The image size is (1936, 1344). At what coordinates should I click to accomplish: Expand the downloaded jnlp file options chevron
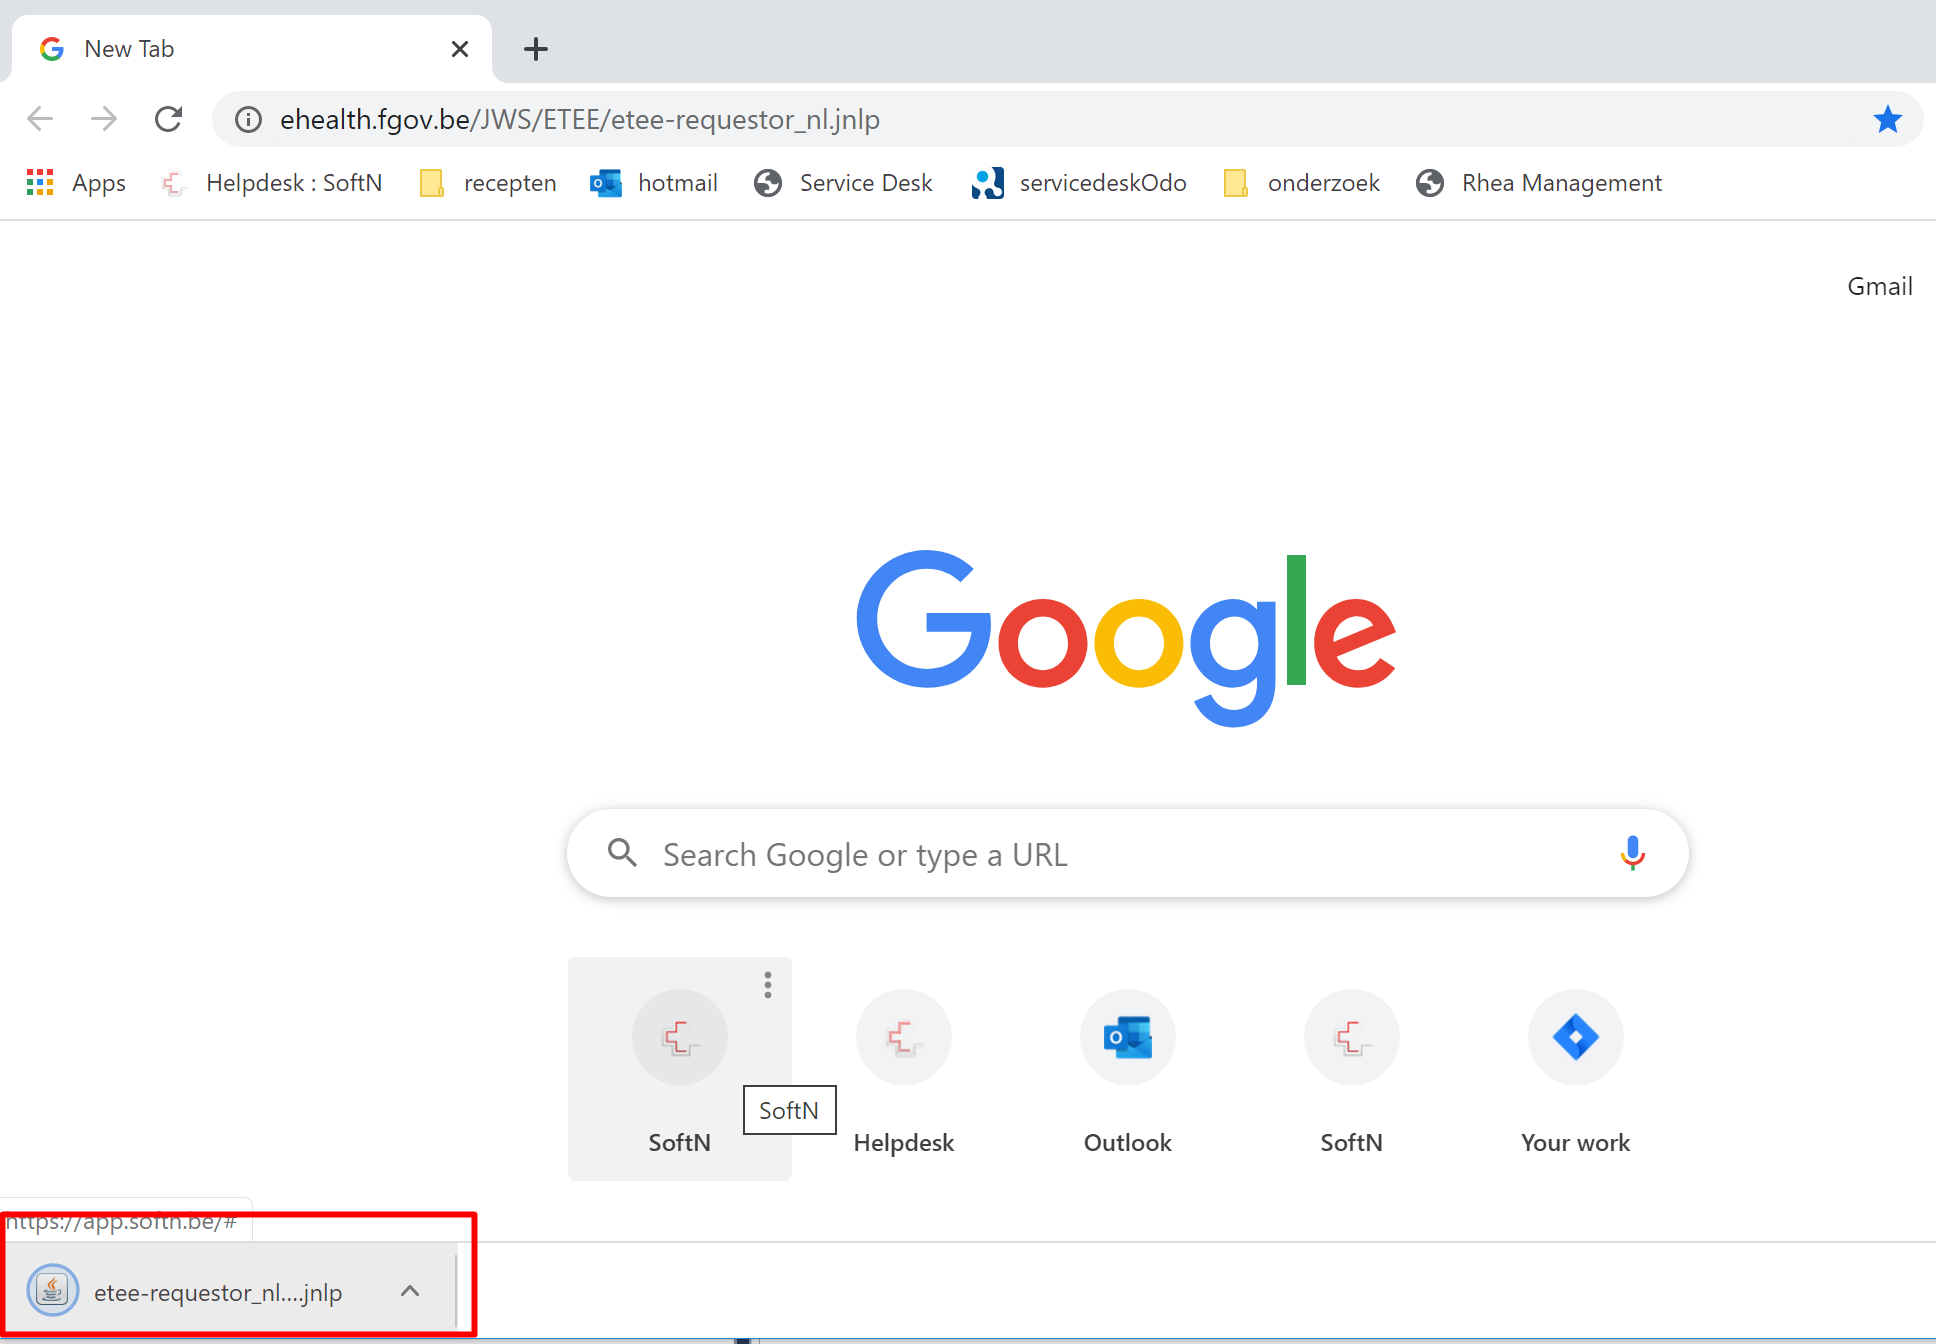point(410,1291)
